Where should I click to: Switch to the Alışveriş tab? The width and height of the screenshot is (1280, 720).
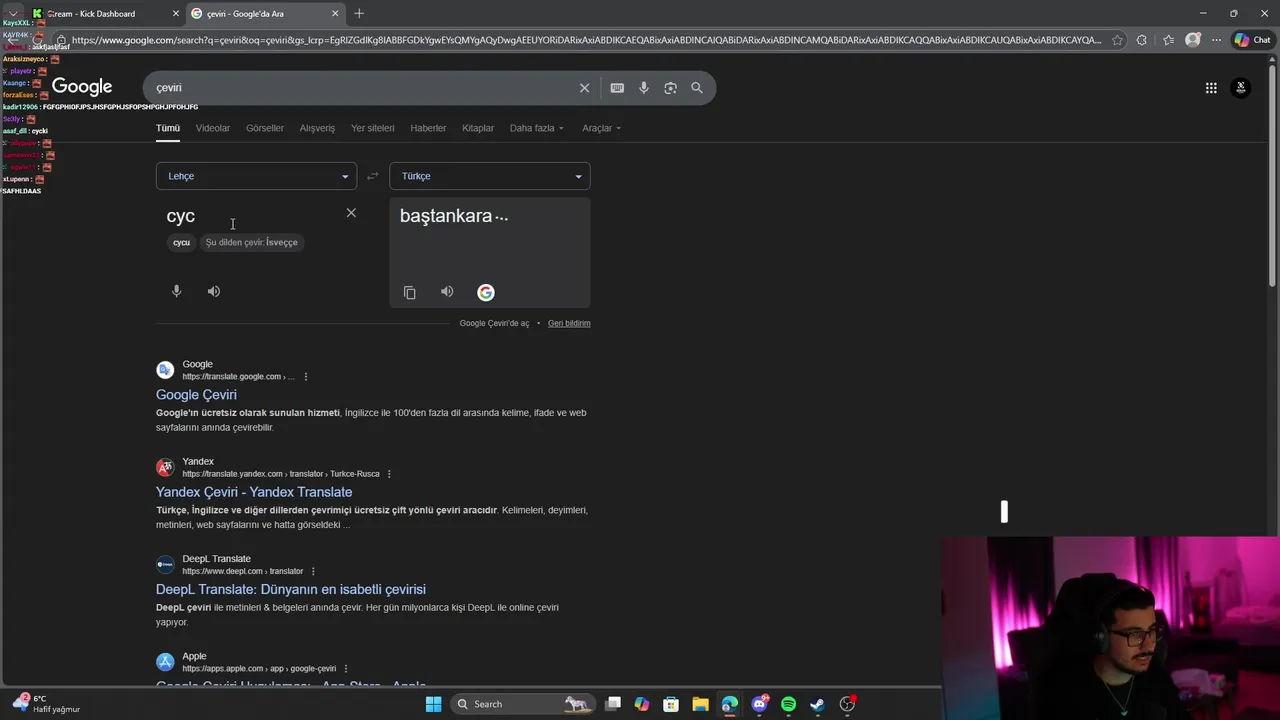(317, 128)
